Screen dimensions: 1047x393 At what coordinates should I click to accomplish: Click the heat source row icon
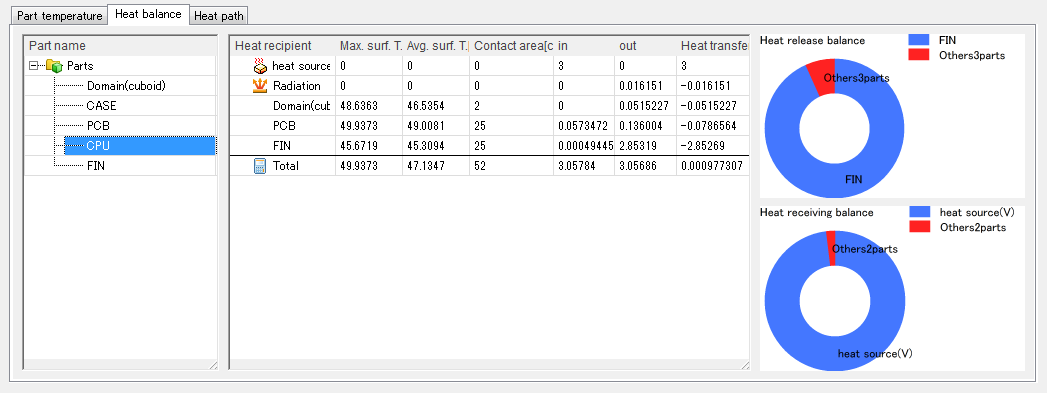(260, 66)
